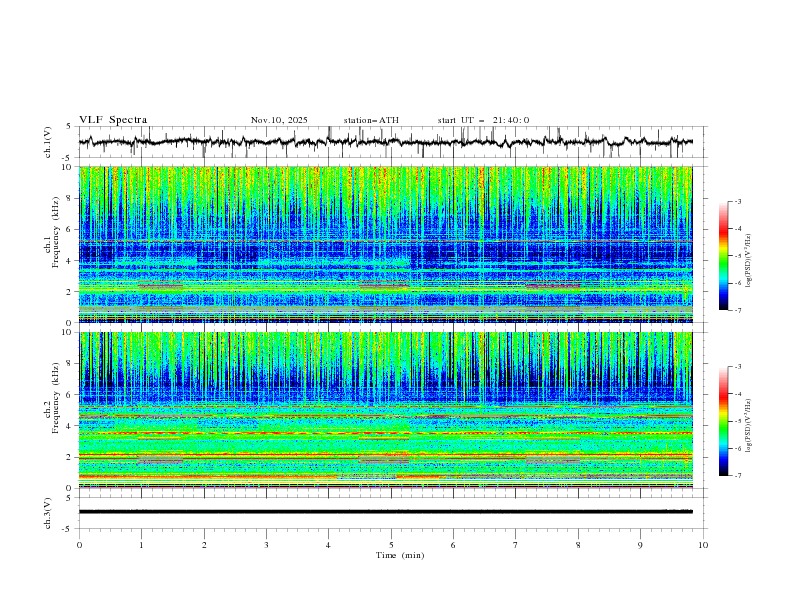792x612 pixels.
Task: Click the ch.1 voltage waveform trace
Action: [385, 142]
